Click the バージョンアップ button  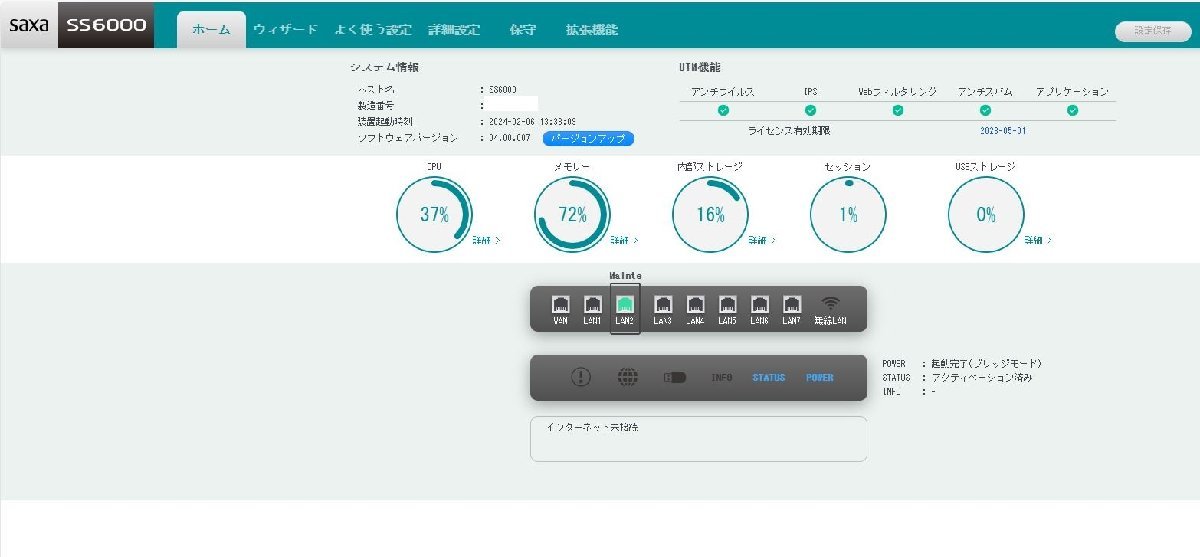(x=589, y=138)
